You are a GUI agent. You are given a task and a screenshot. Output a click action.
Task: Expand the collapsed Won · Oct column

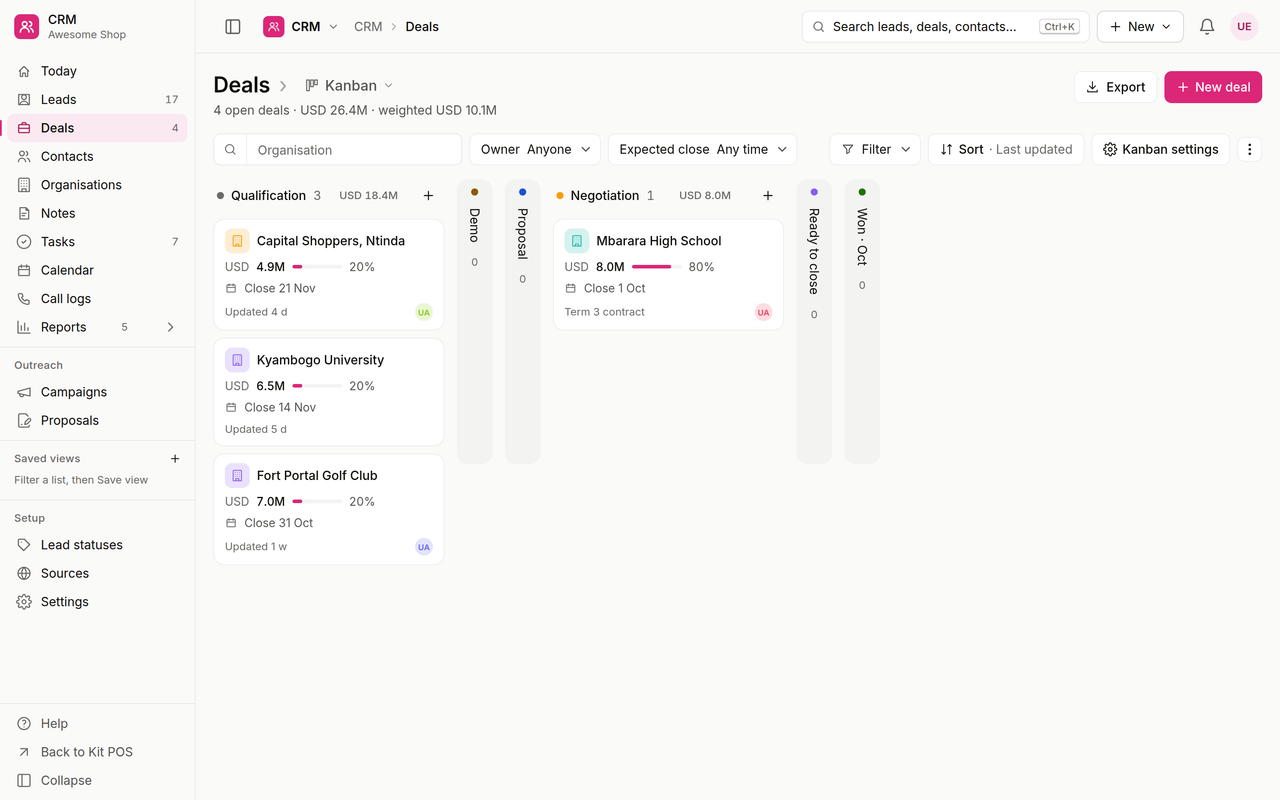tap(862, 322)
